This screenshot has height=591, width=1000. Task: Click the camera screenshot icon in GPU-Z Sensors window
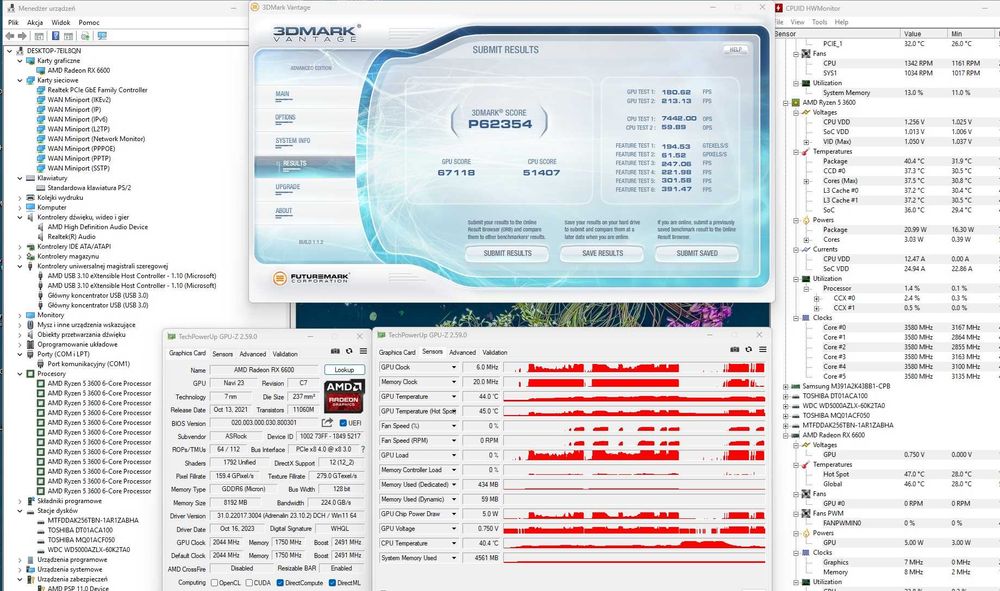[x=735, y=349]
